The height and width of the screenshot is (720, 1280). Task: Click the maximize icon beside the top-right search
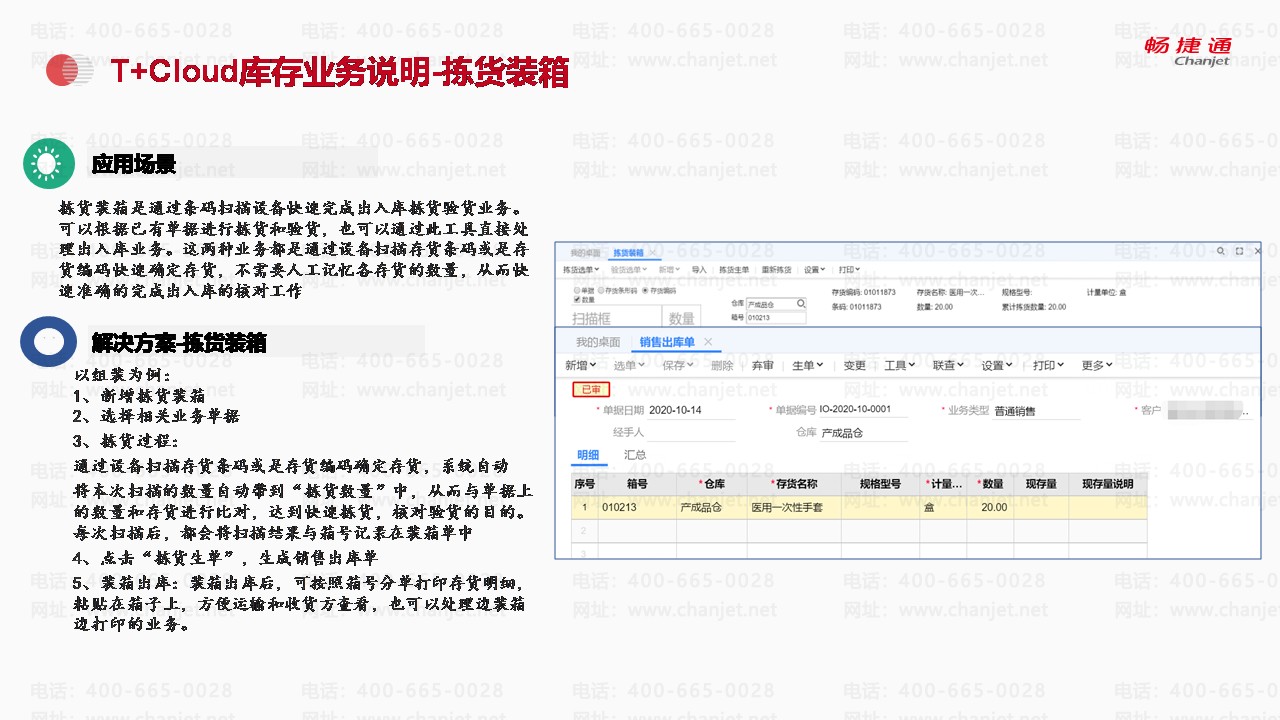click(1240, 251)
